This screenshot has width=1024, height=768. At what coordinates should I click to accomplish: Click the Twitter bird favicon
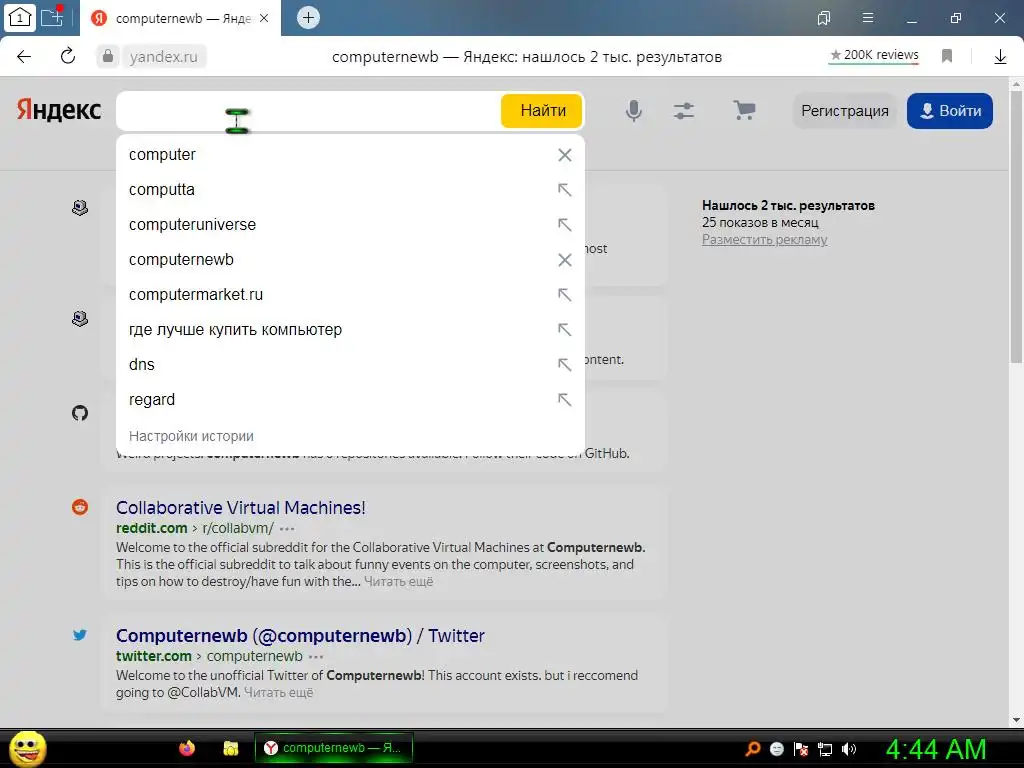[x=80, y=635]
